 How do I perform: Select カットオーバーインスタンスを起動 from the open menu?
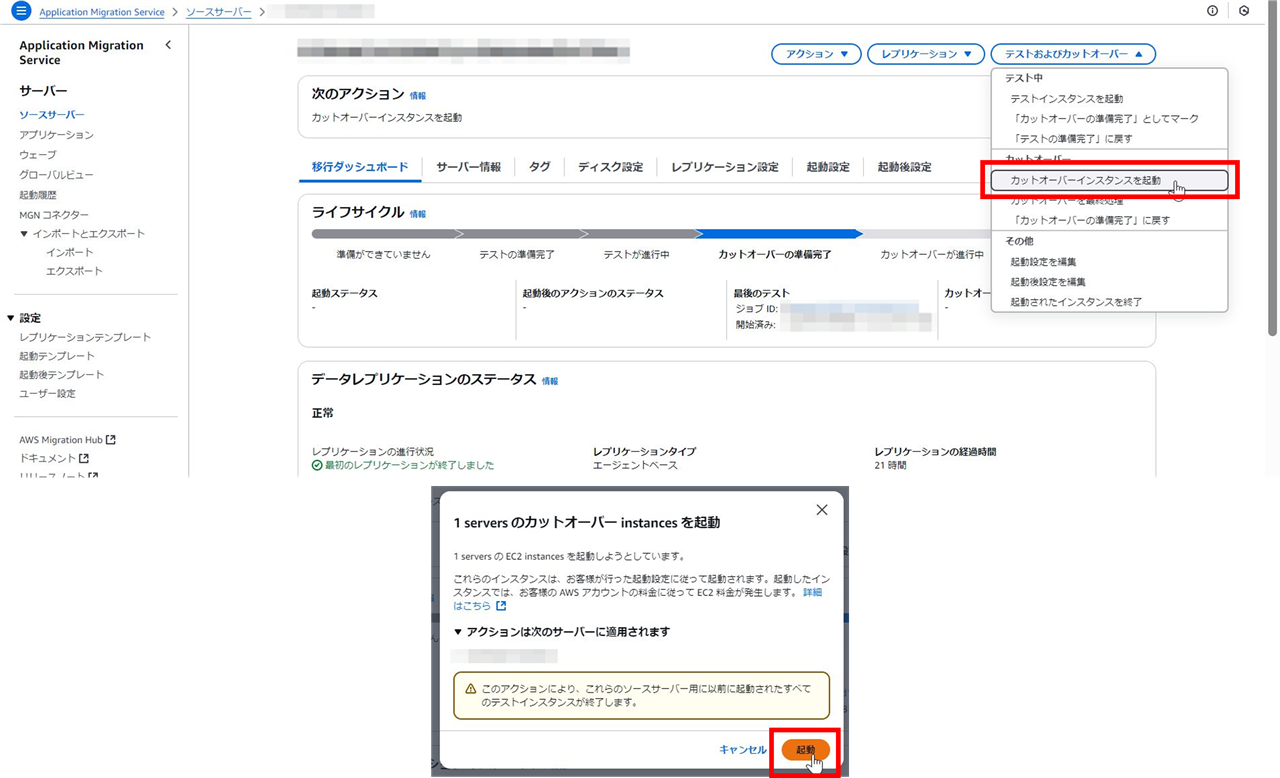[x=1085, y=178]
